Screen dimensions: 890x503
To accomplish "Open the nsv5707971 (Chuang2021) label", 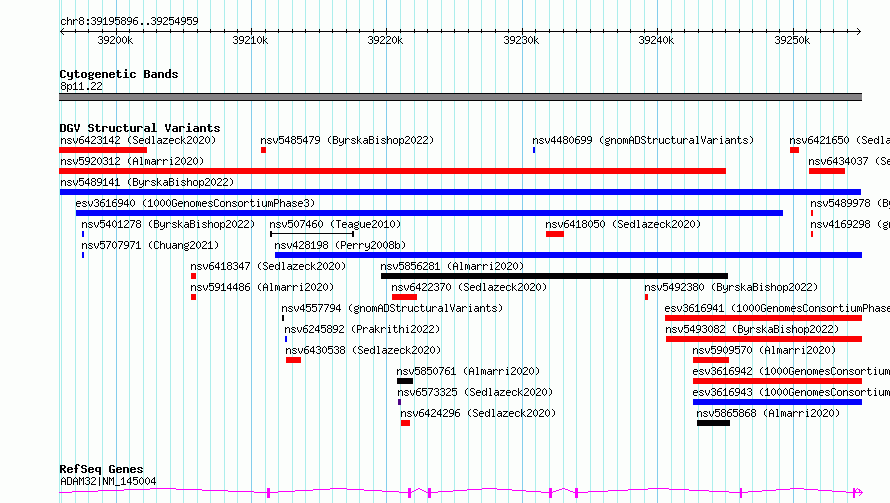I will (x=150, y=245).
